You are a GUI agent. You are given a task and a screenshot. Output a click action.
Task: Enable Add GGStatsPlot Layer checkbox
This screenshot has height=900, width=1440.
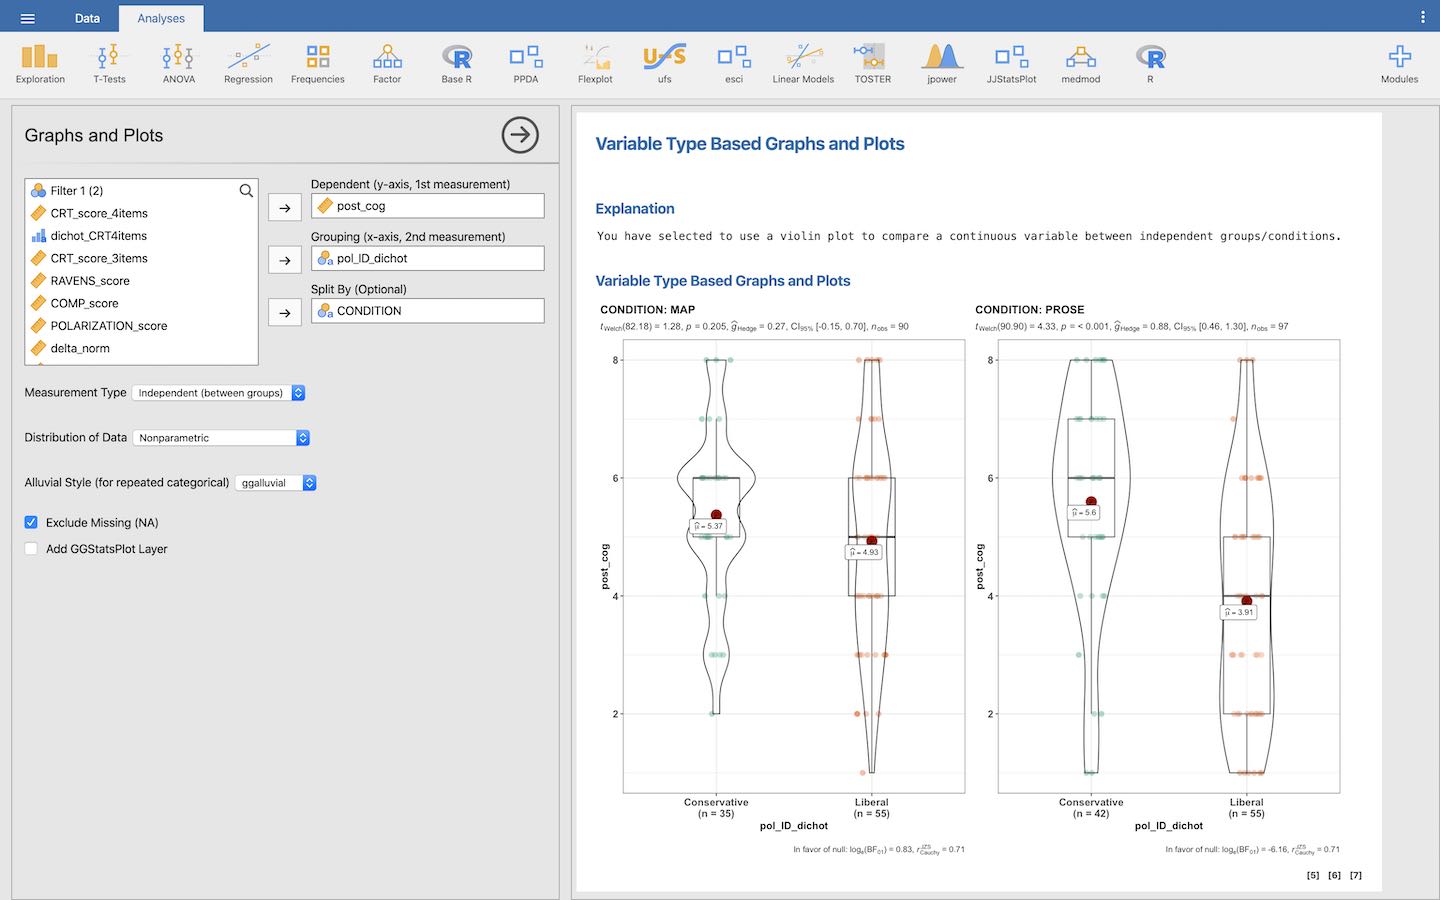click(x=31, y=548)
